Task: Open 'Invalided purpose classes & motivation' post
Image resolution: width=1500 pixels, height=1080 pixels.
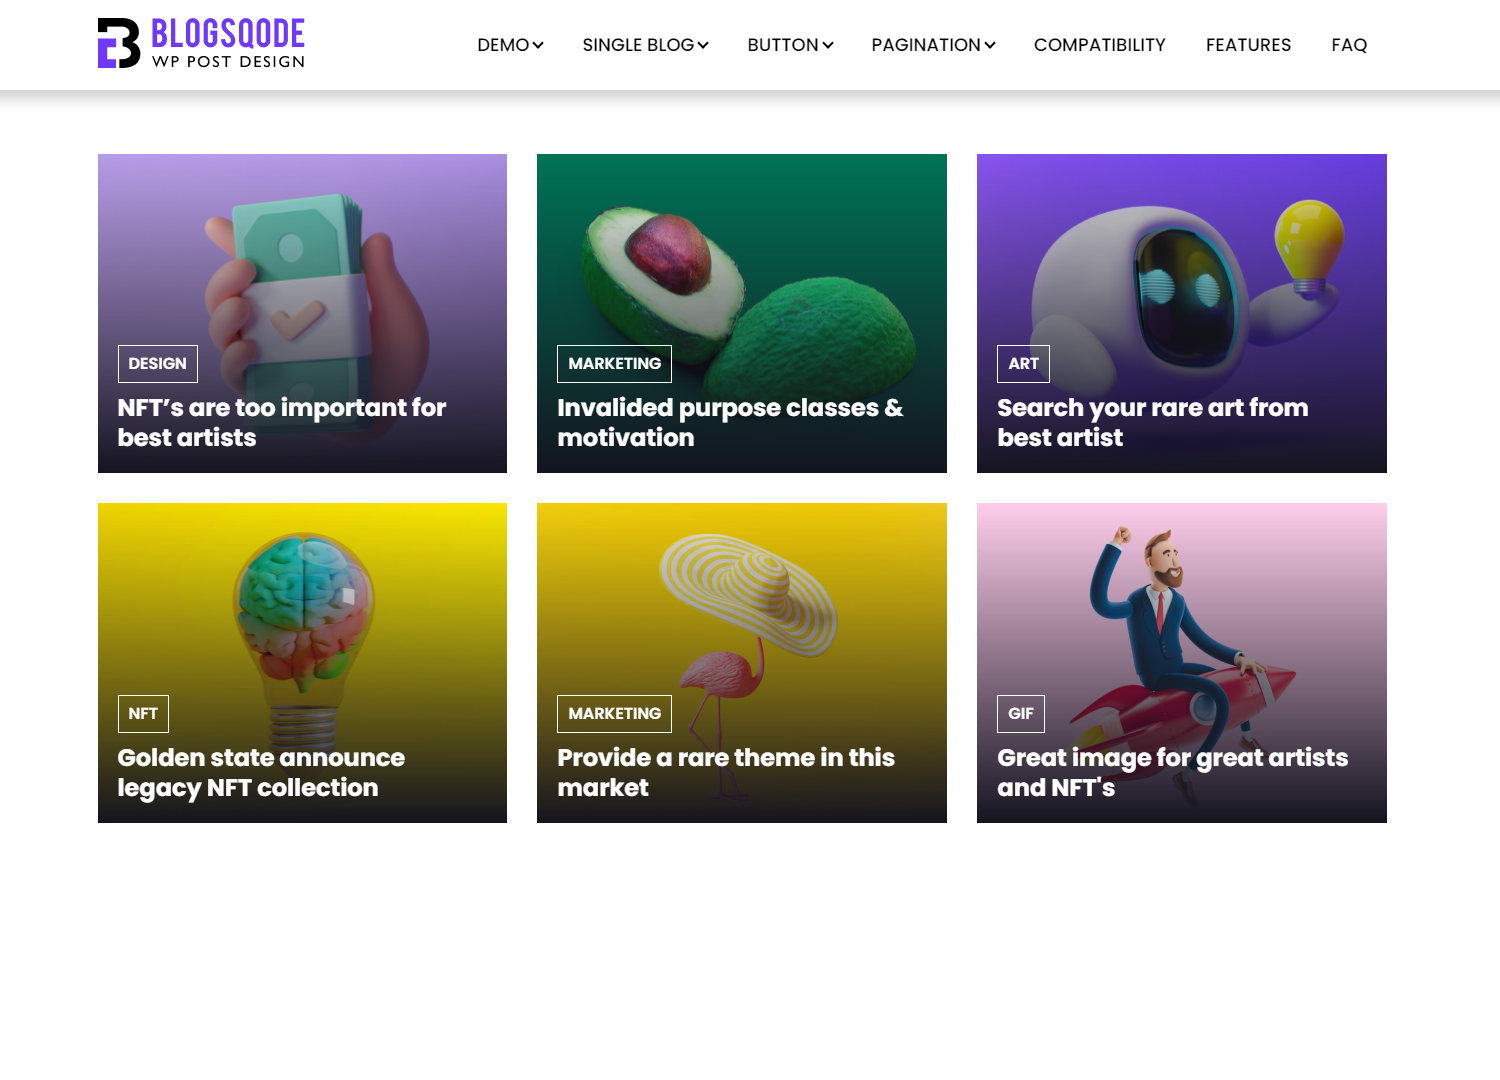Action: click(x=730, y=423)
